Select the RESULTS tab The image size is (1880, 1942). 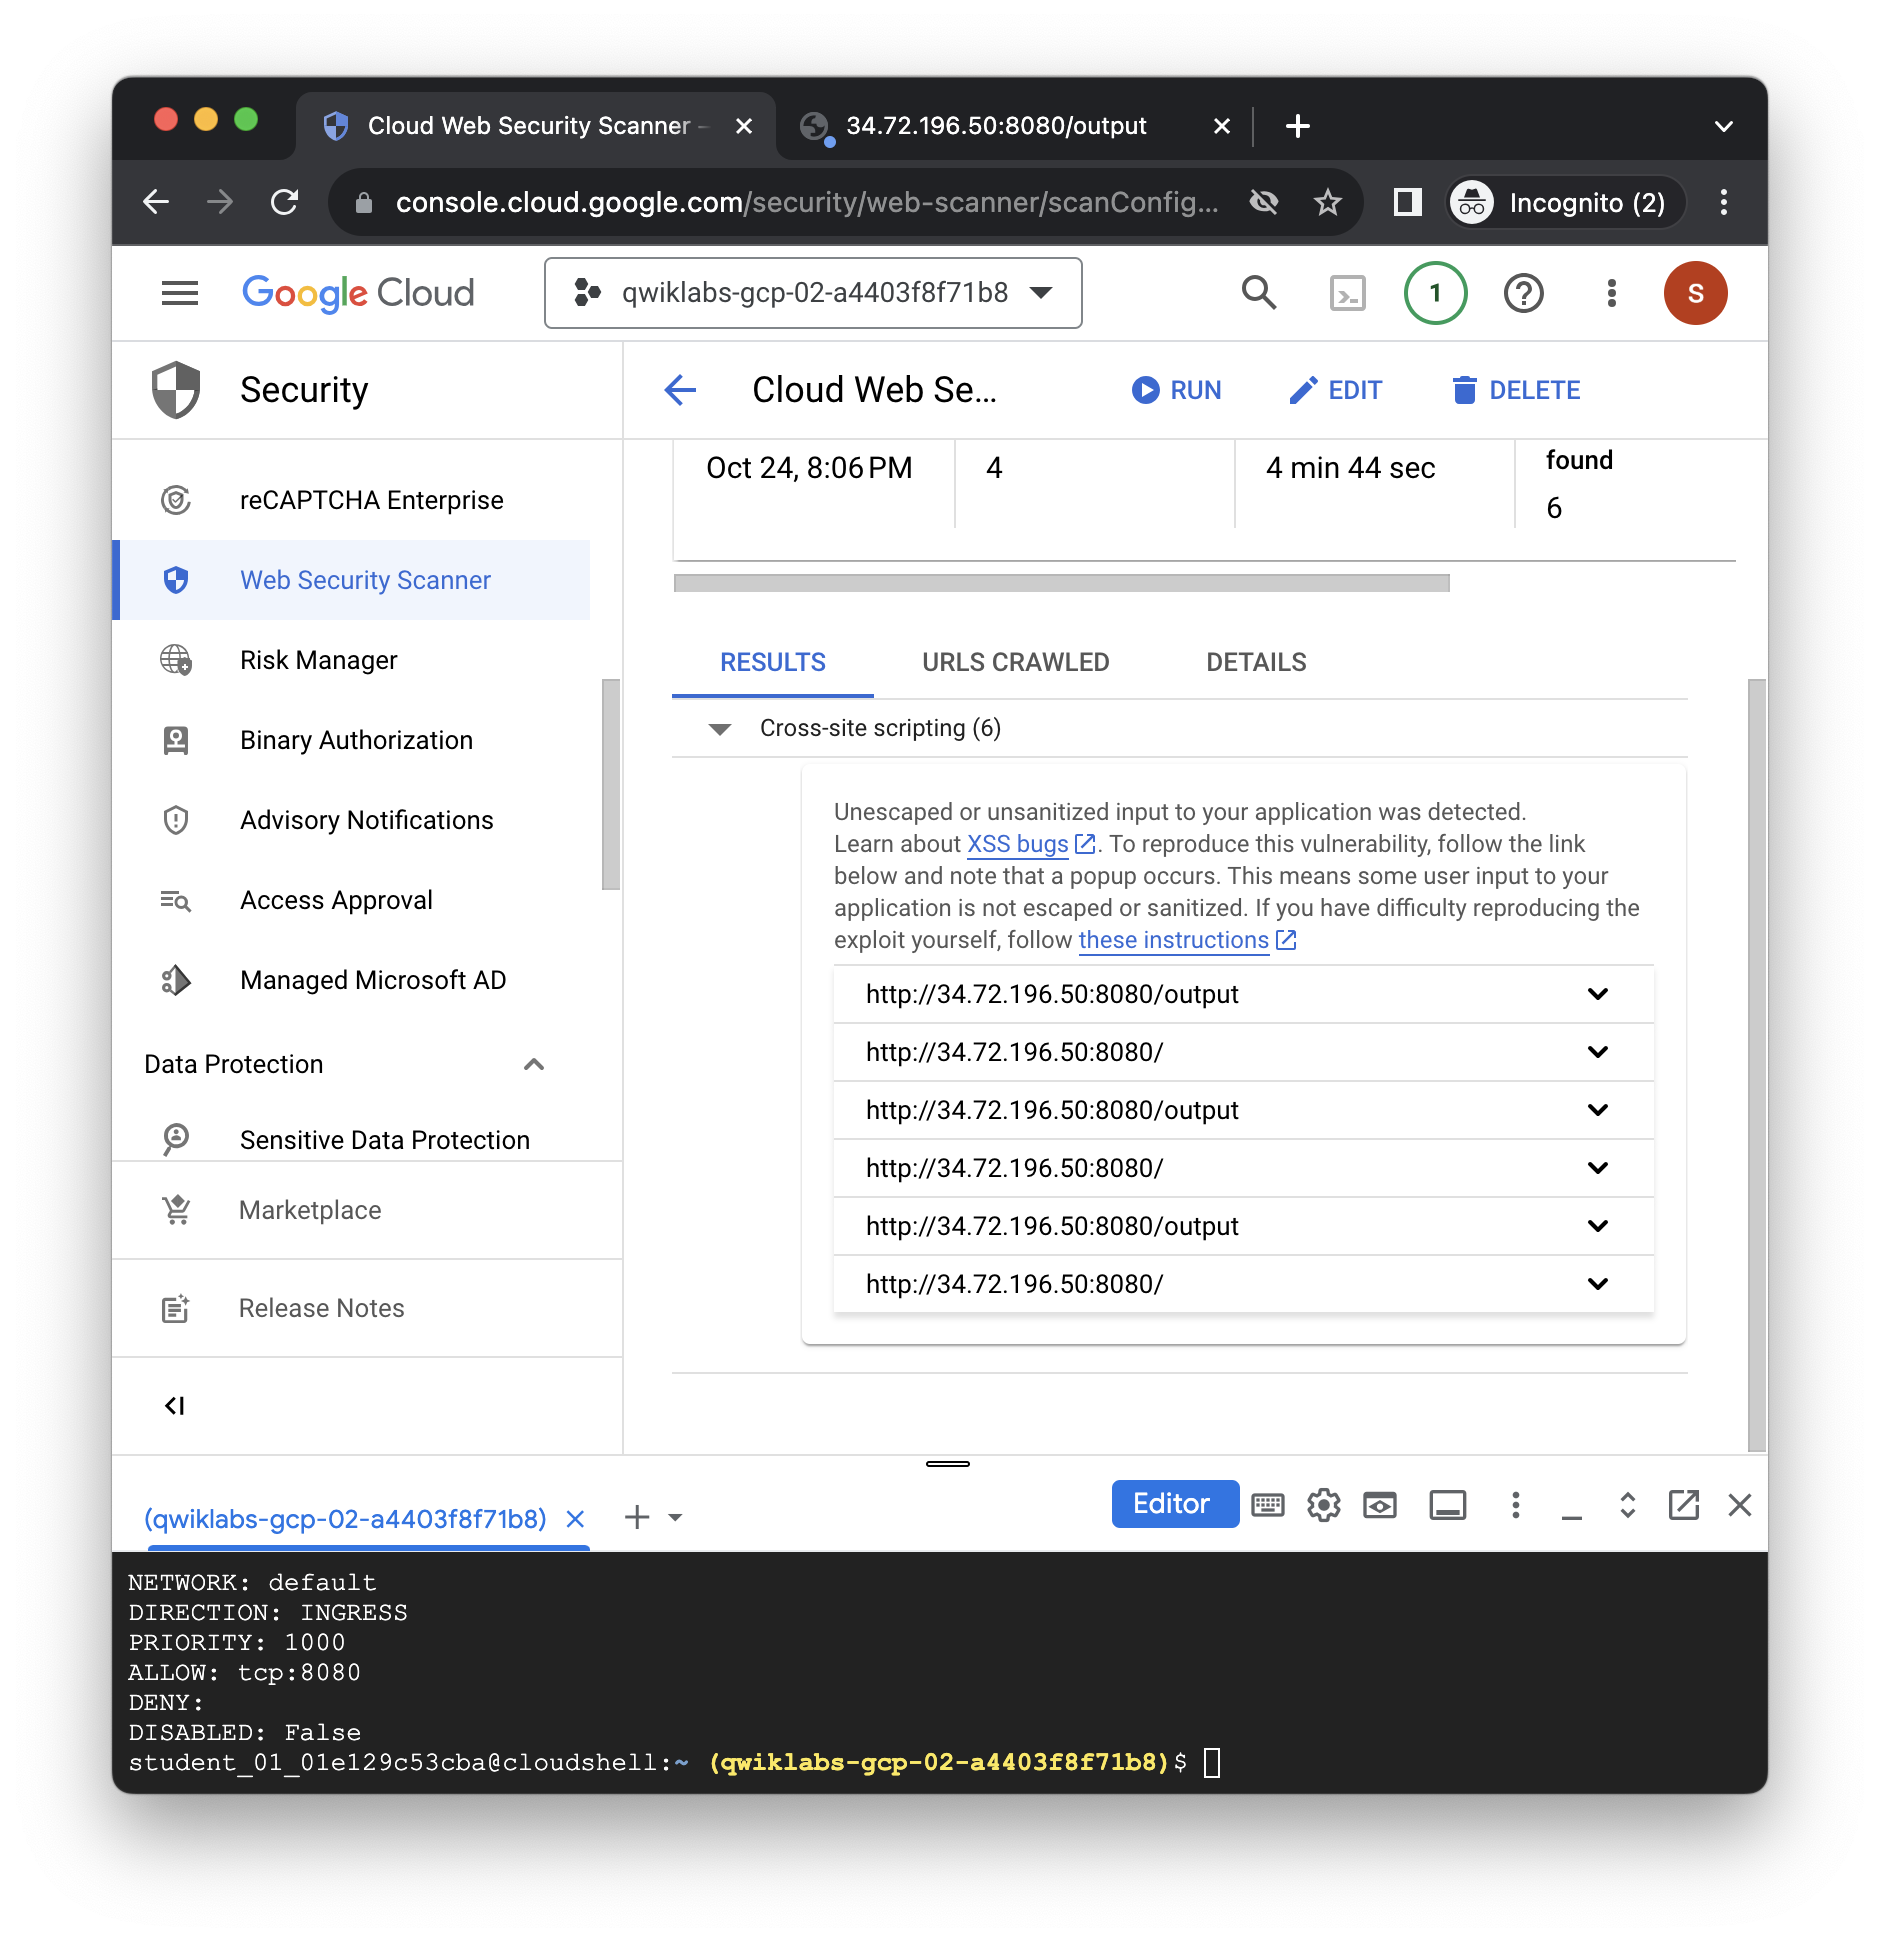click(773, 662)
